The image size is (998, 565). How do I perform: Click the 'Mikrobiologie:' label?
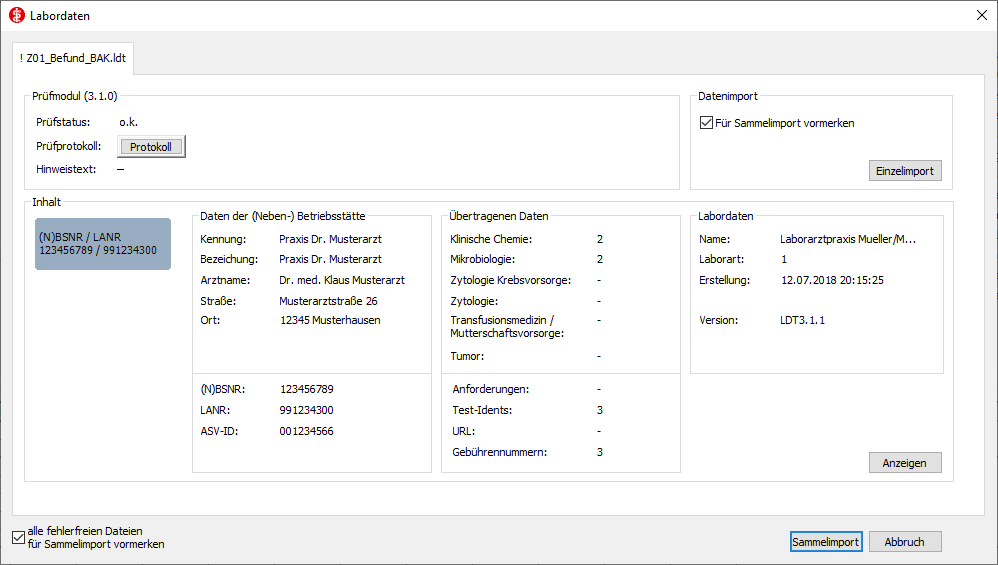coord(482,259)
